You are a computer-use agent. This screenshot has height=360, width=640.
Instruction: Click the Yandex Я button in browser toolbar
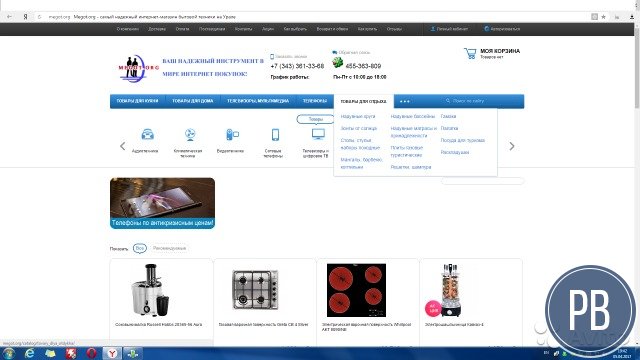coord(25,17)
